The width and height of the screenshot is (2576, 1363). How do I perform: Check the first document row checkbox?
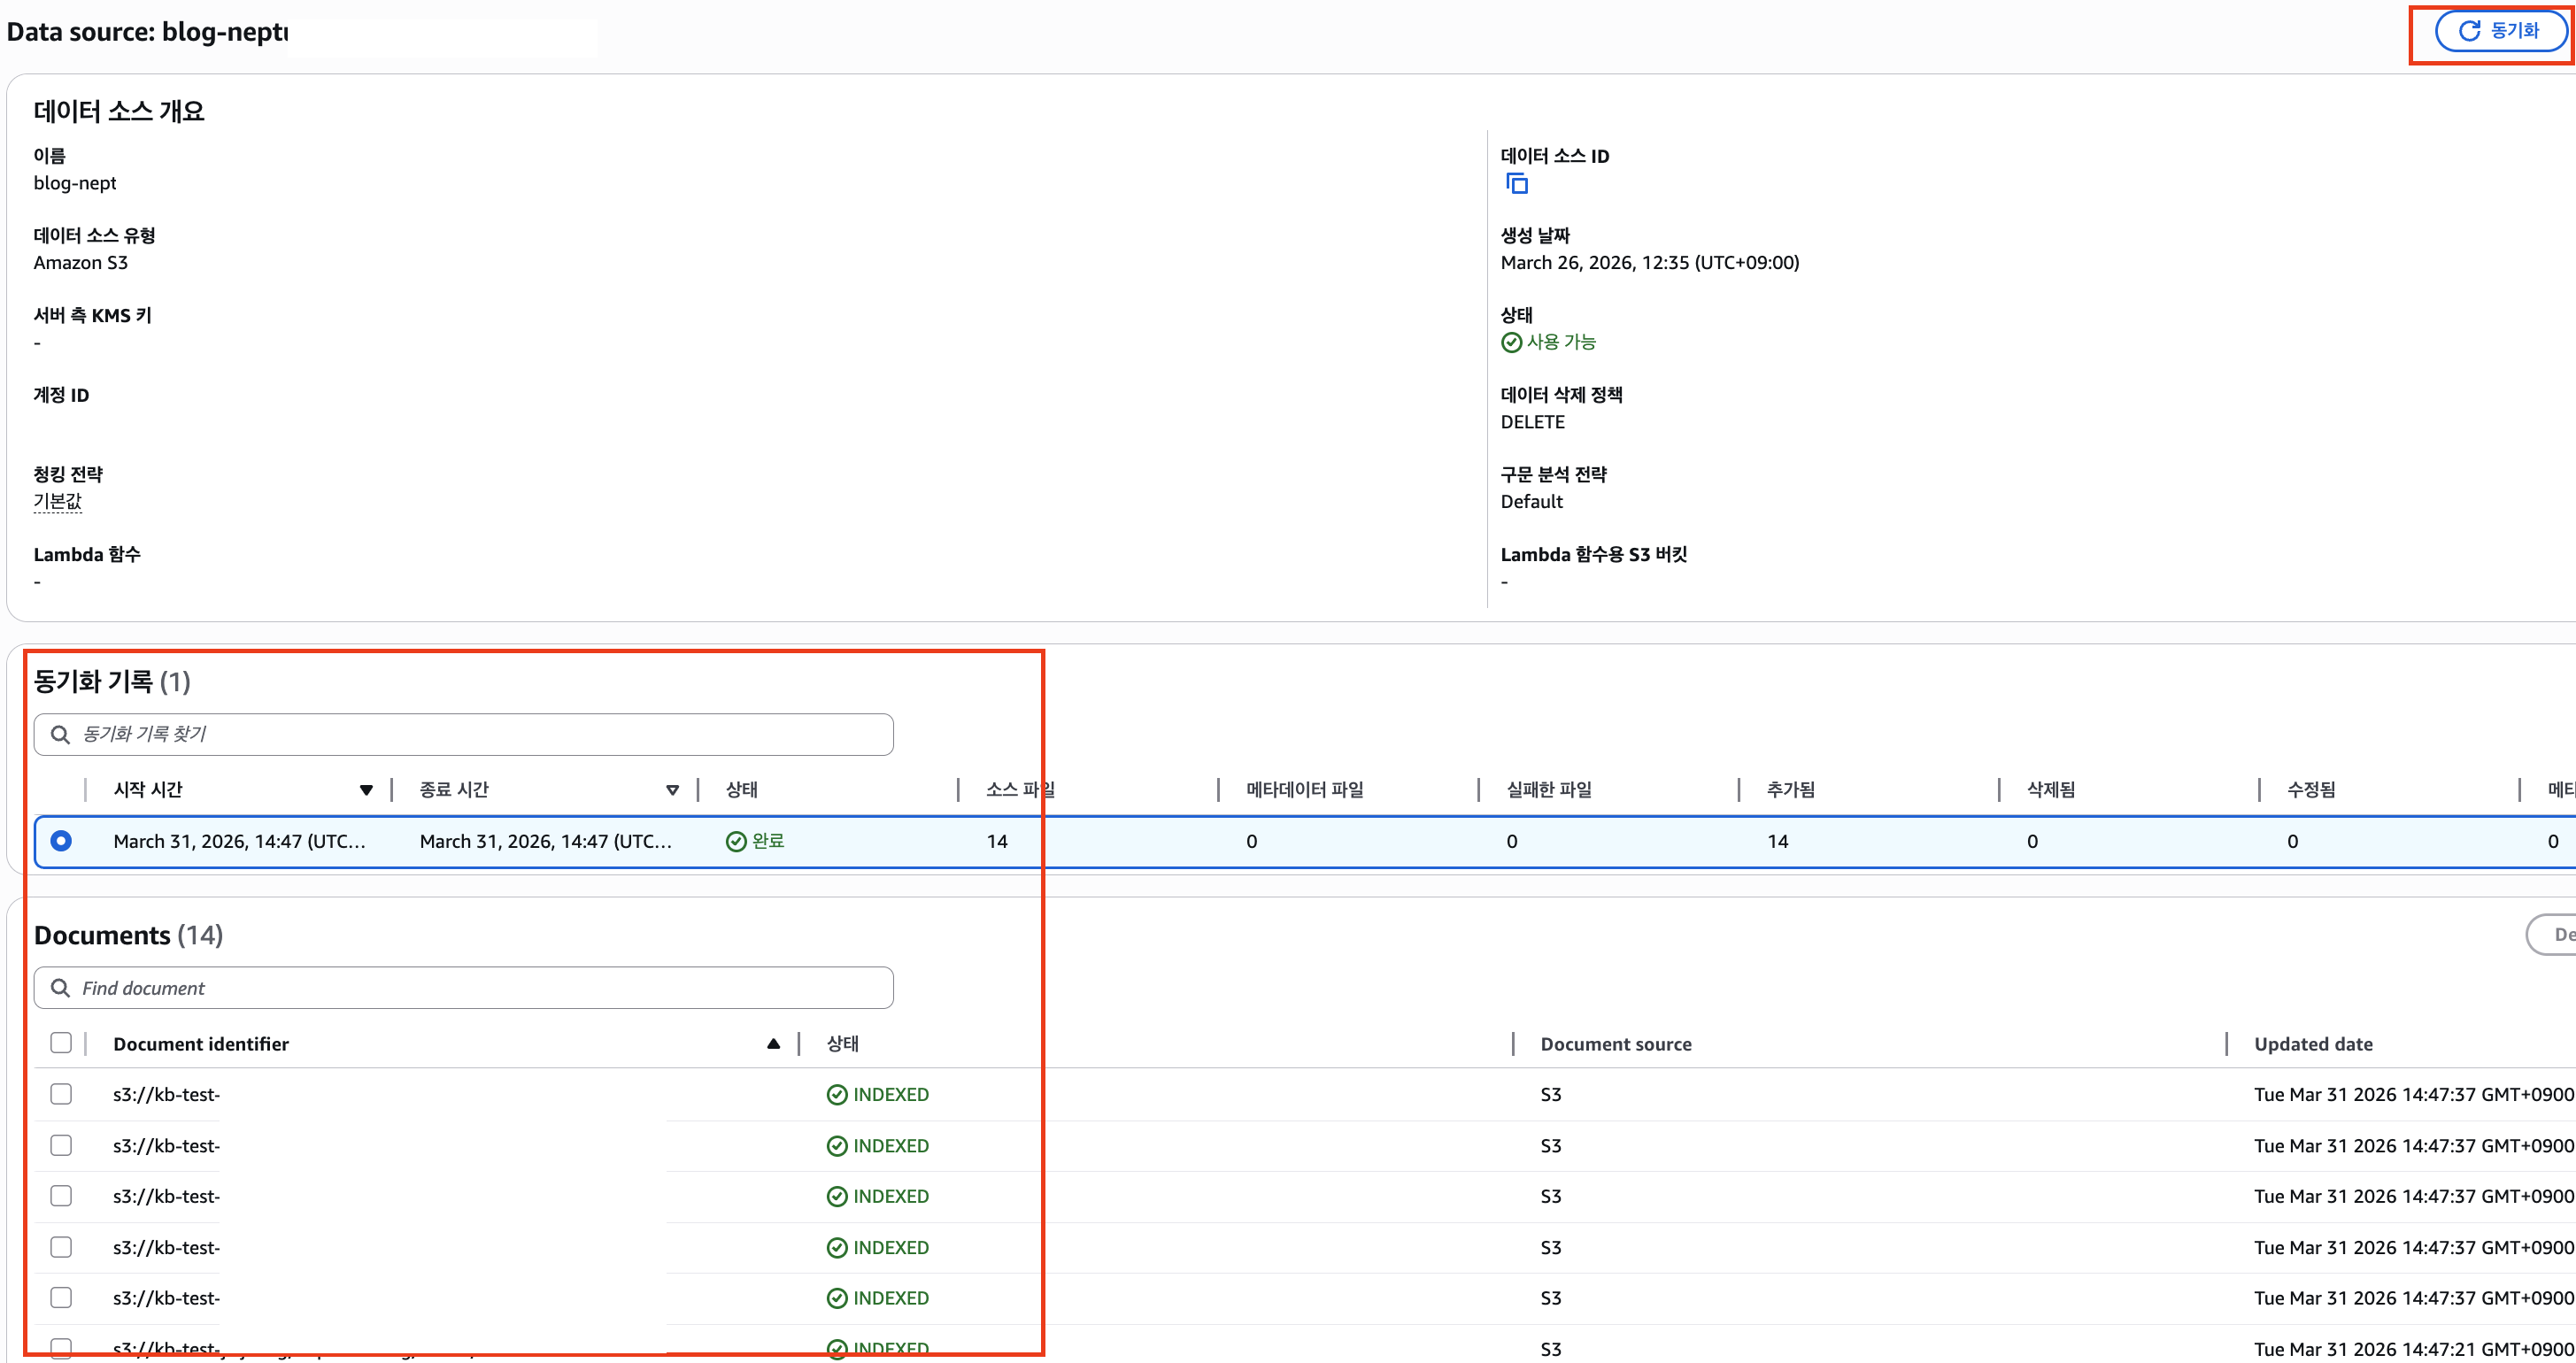[x=61, y=1094]
